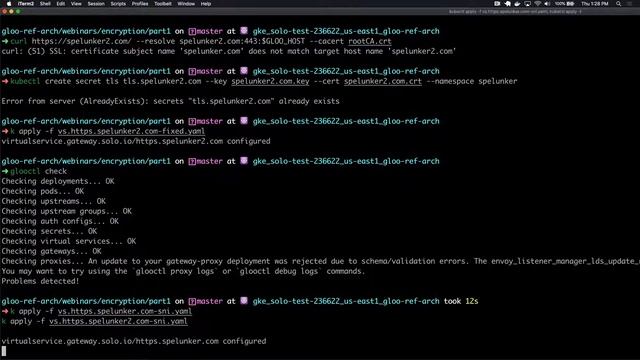The height and width of the screenshot is (360, 640).
Task: Click 'Checking virtual services... OK' line
Action: 69,241
